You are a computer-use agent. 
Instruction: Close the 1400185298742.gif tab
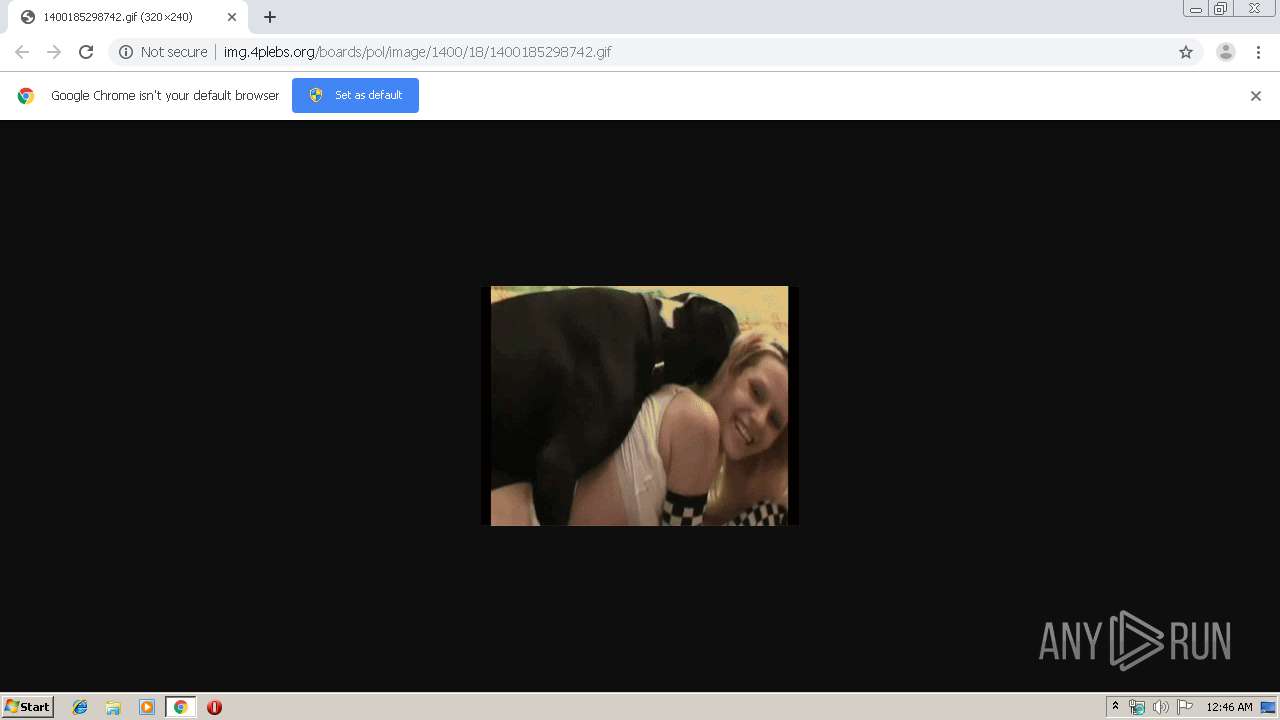[232, 17]
